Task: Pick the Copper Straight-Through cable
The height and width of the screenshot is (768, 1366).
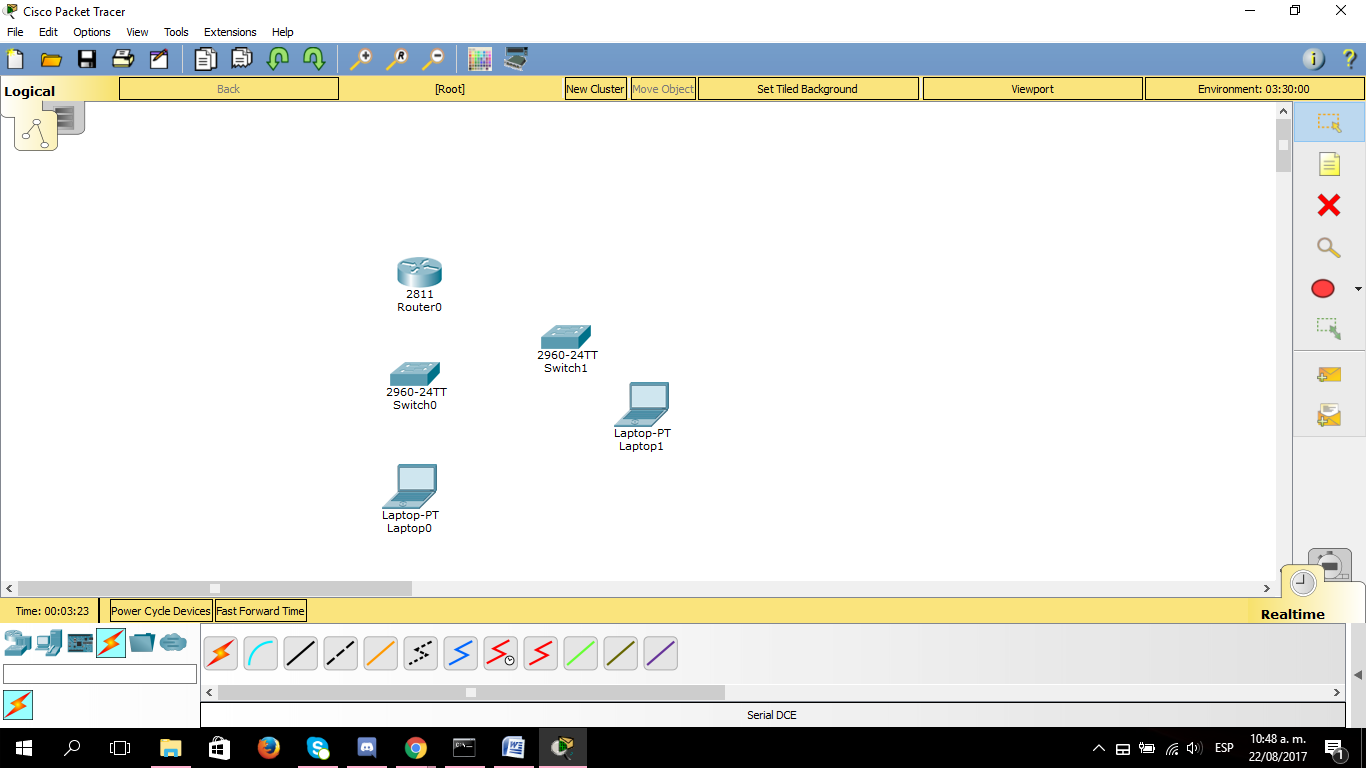Action: tap(300, 653)
